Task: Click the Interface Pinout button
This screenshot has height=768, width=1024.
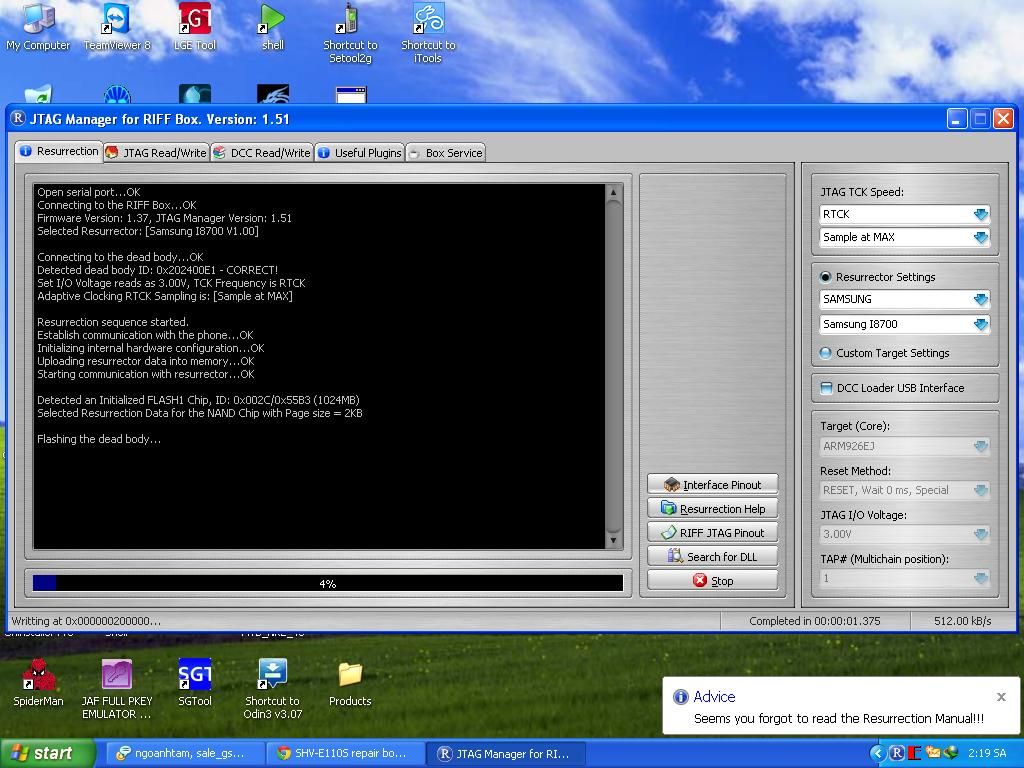Action: [712, 485]
